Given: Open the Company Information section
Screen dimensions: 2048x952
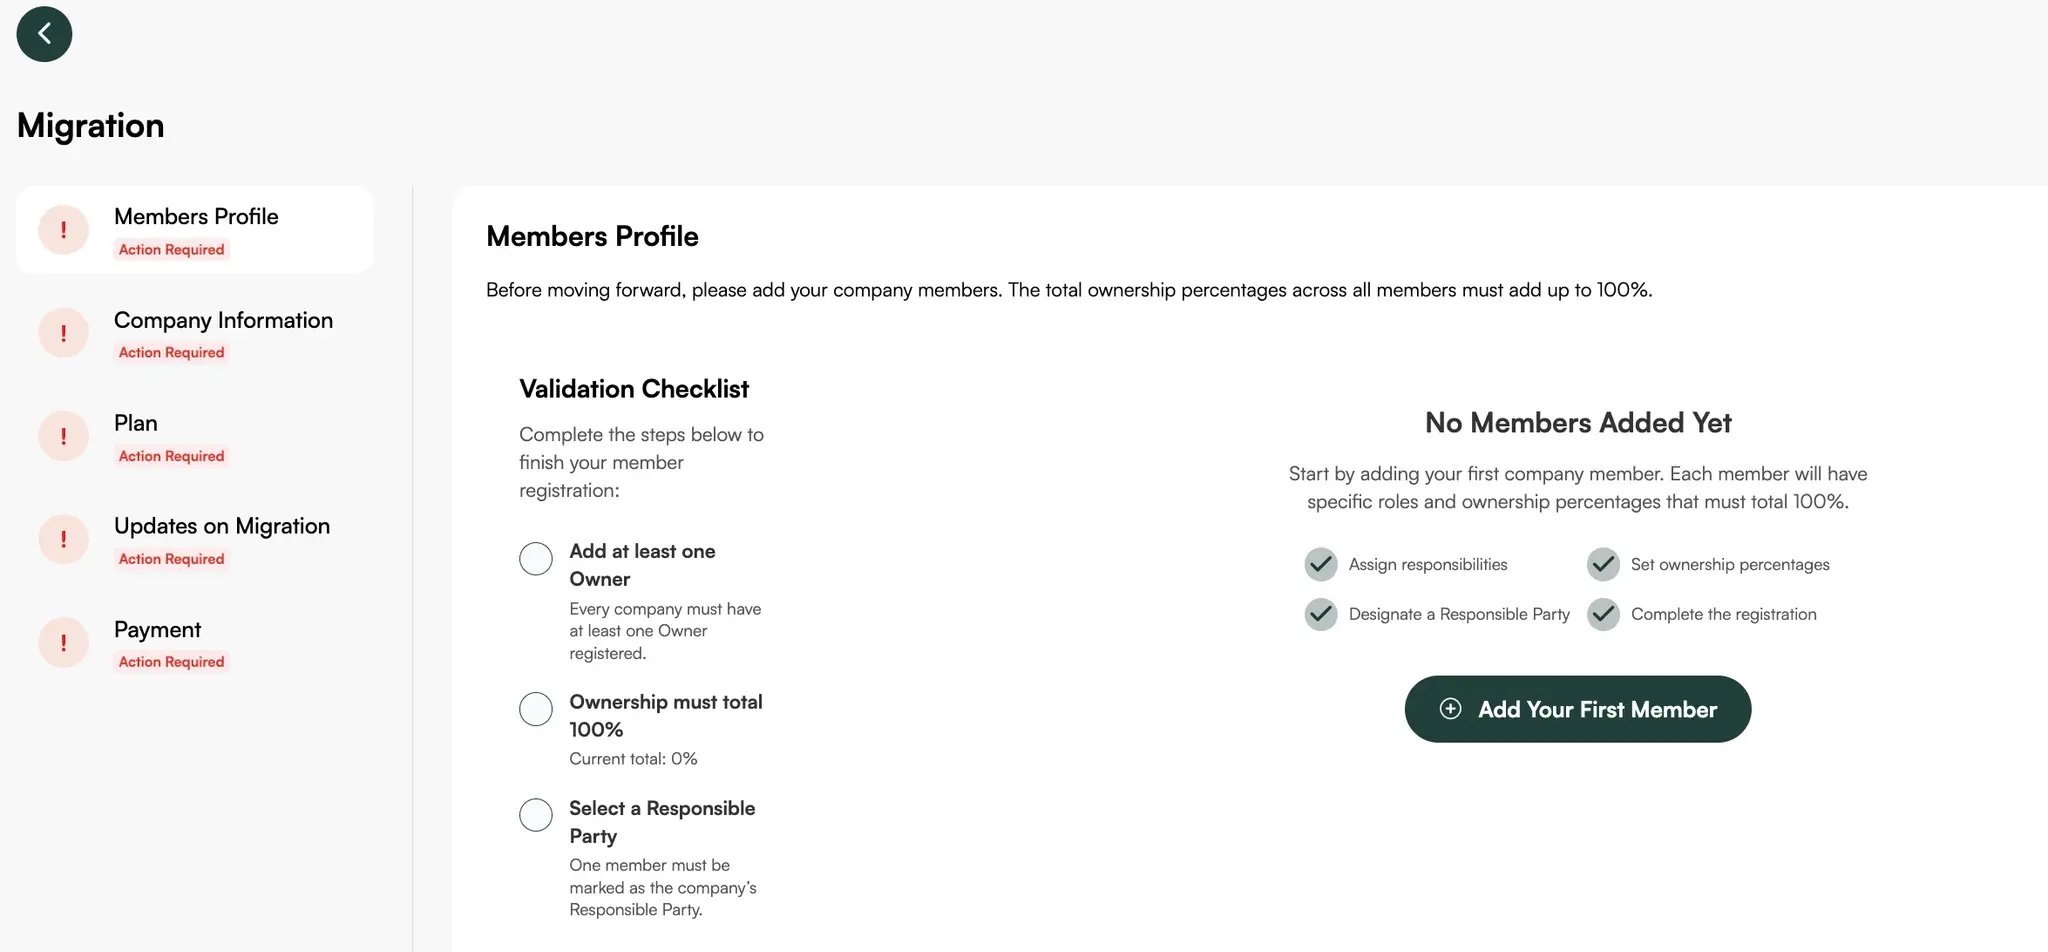Looking at the screenshot, I should [x=223, y=320].
